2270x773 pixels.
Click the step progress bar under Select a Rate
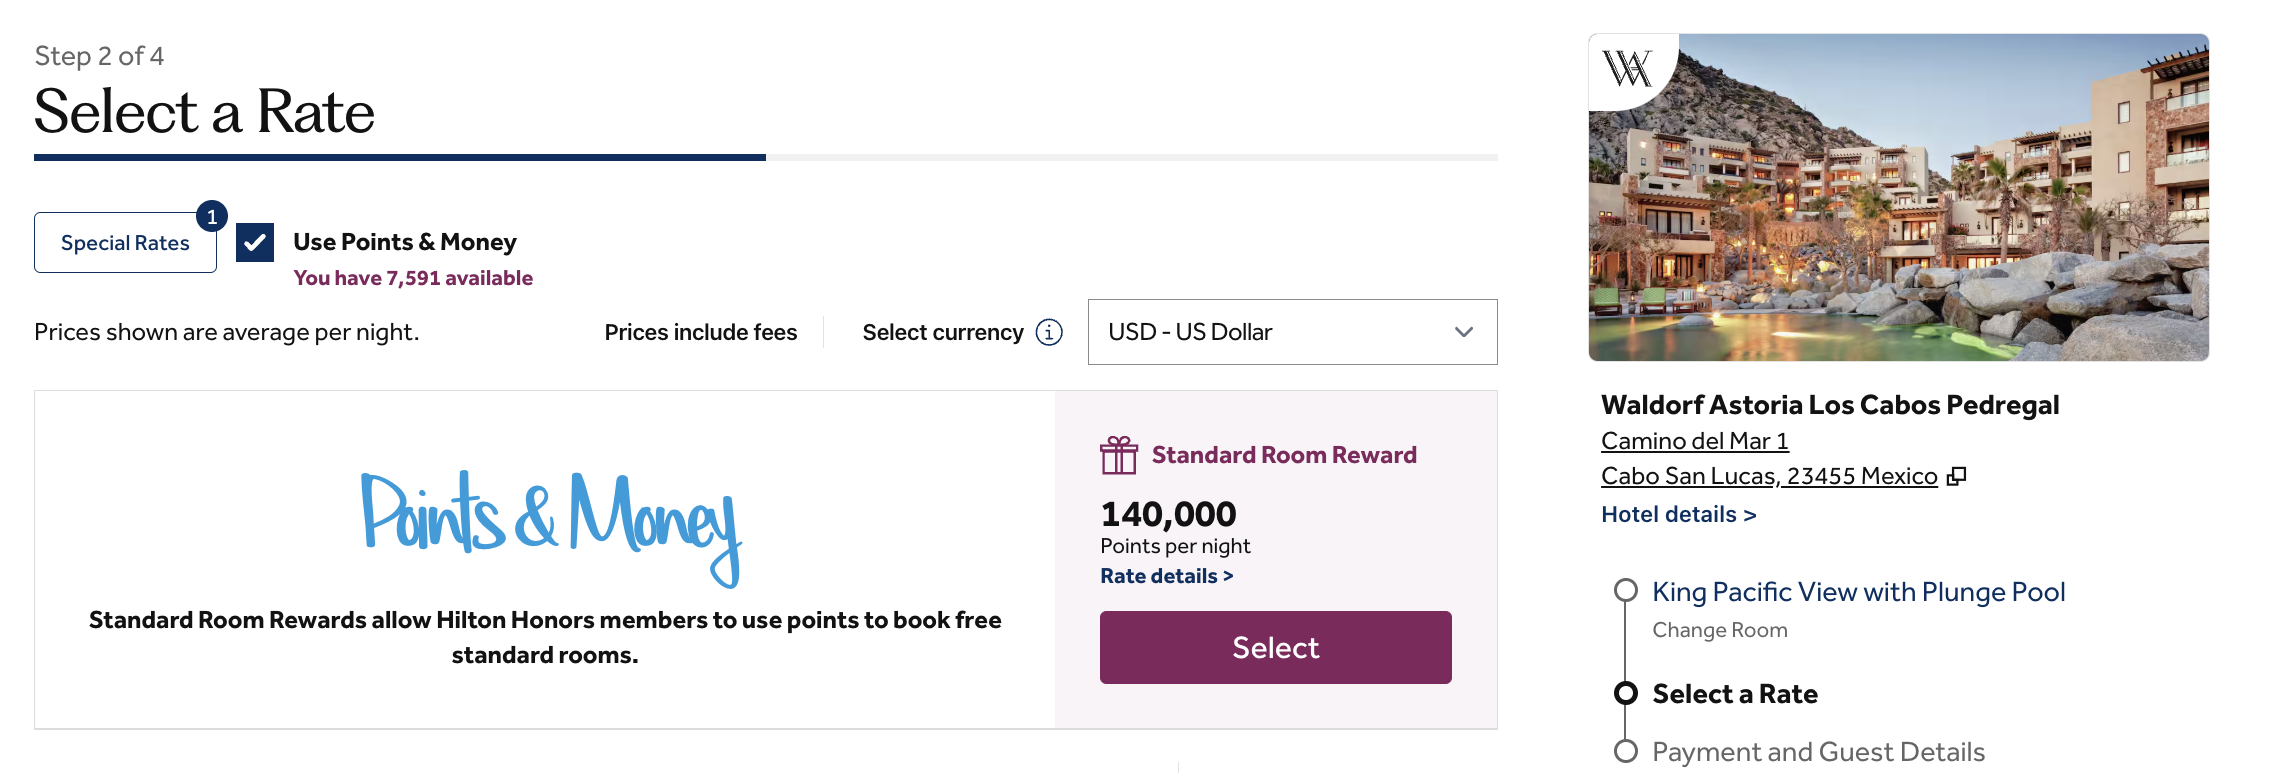[765, 157]
